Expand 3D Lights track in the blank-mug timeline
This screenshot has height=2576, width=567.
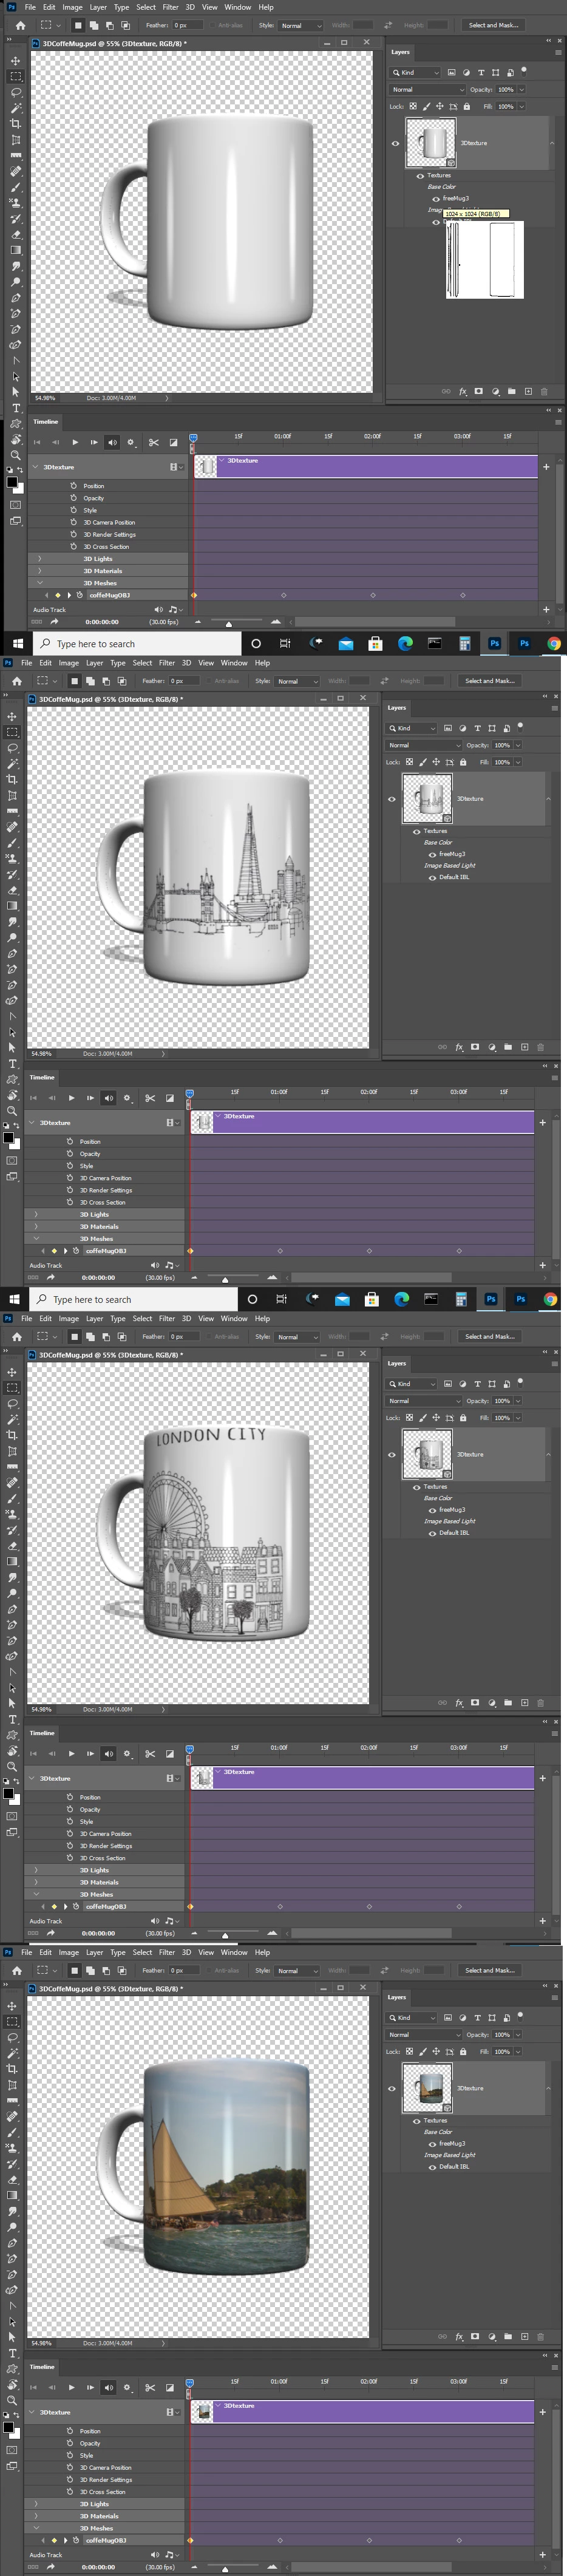40,559
